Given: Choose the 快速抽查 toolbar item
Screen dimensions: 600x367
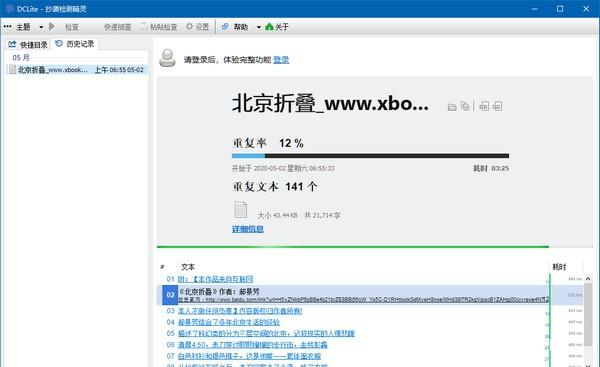Looking at the screenshot, I should (117, 27).
